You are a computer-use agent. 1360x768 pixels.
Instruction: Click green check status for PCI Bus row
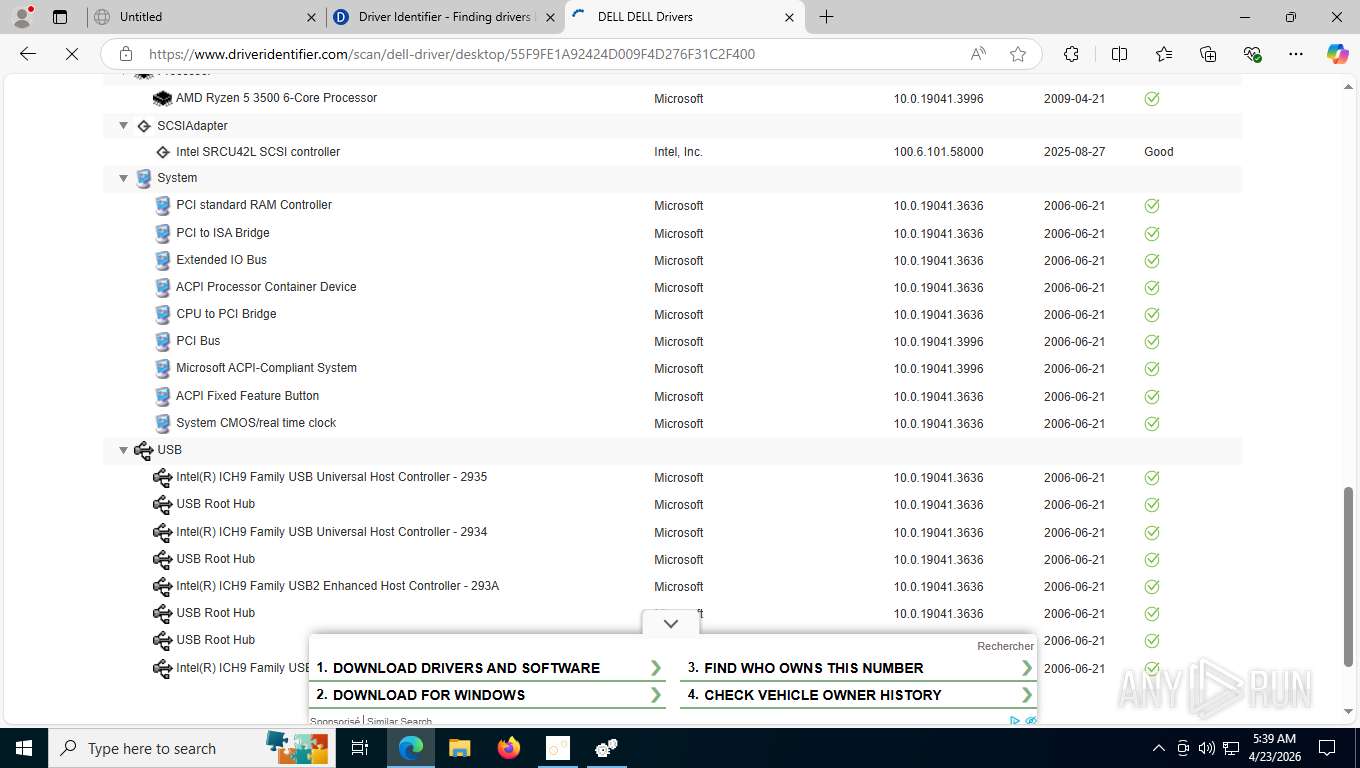[x=1152, y=342]
